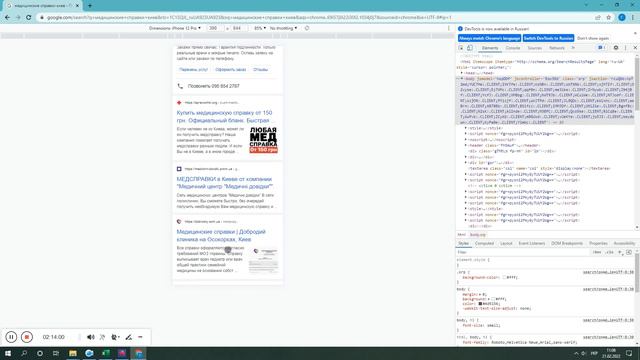Open DevTools settings gear
This screenshot has height=360, width=640.
(616, 48)
